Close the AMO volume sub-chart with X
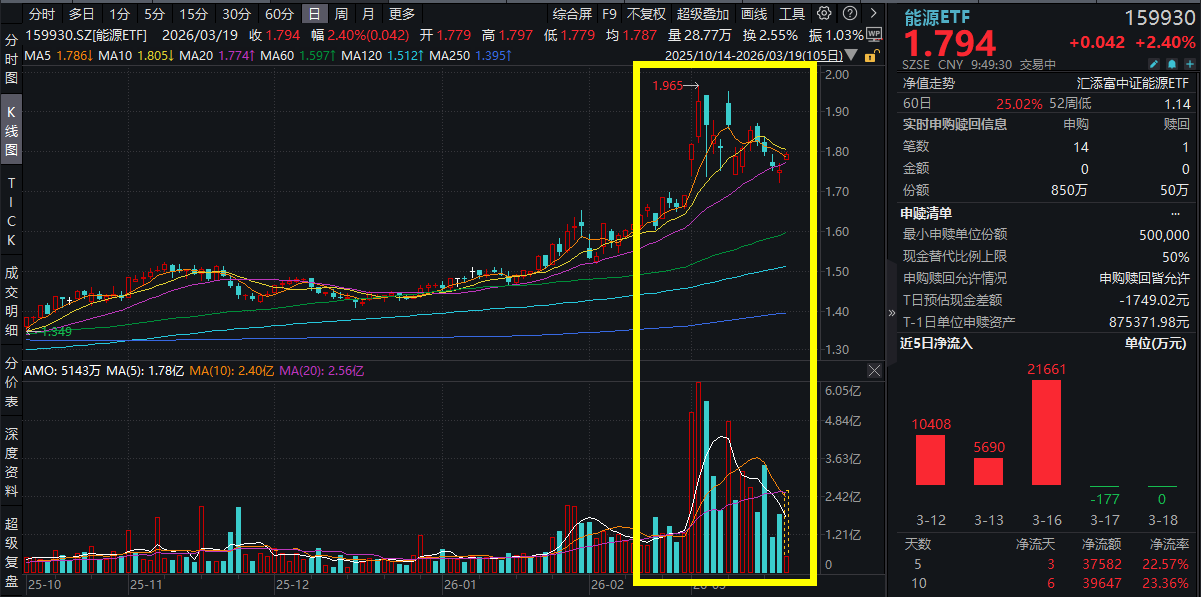 pyautogui.click(x=874, y=371)
